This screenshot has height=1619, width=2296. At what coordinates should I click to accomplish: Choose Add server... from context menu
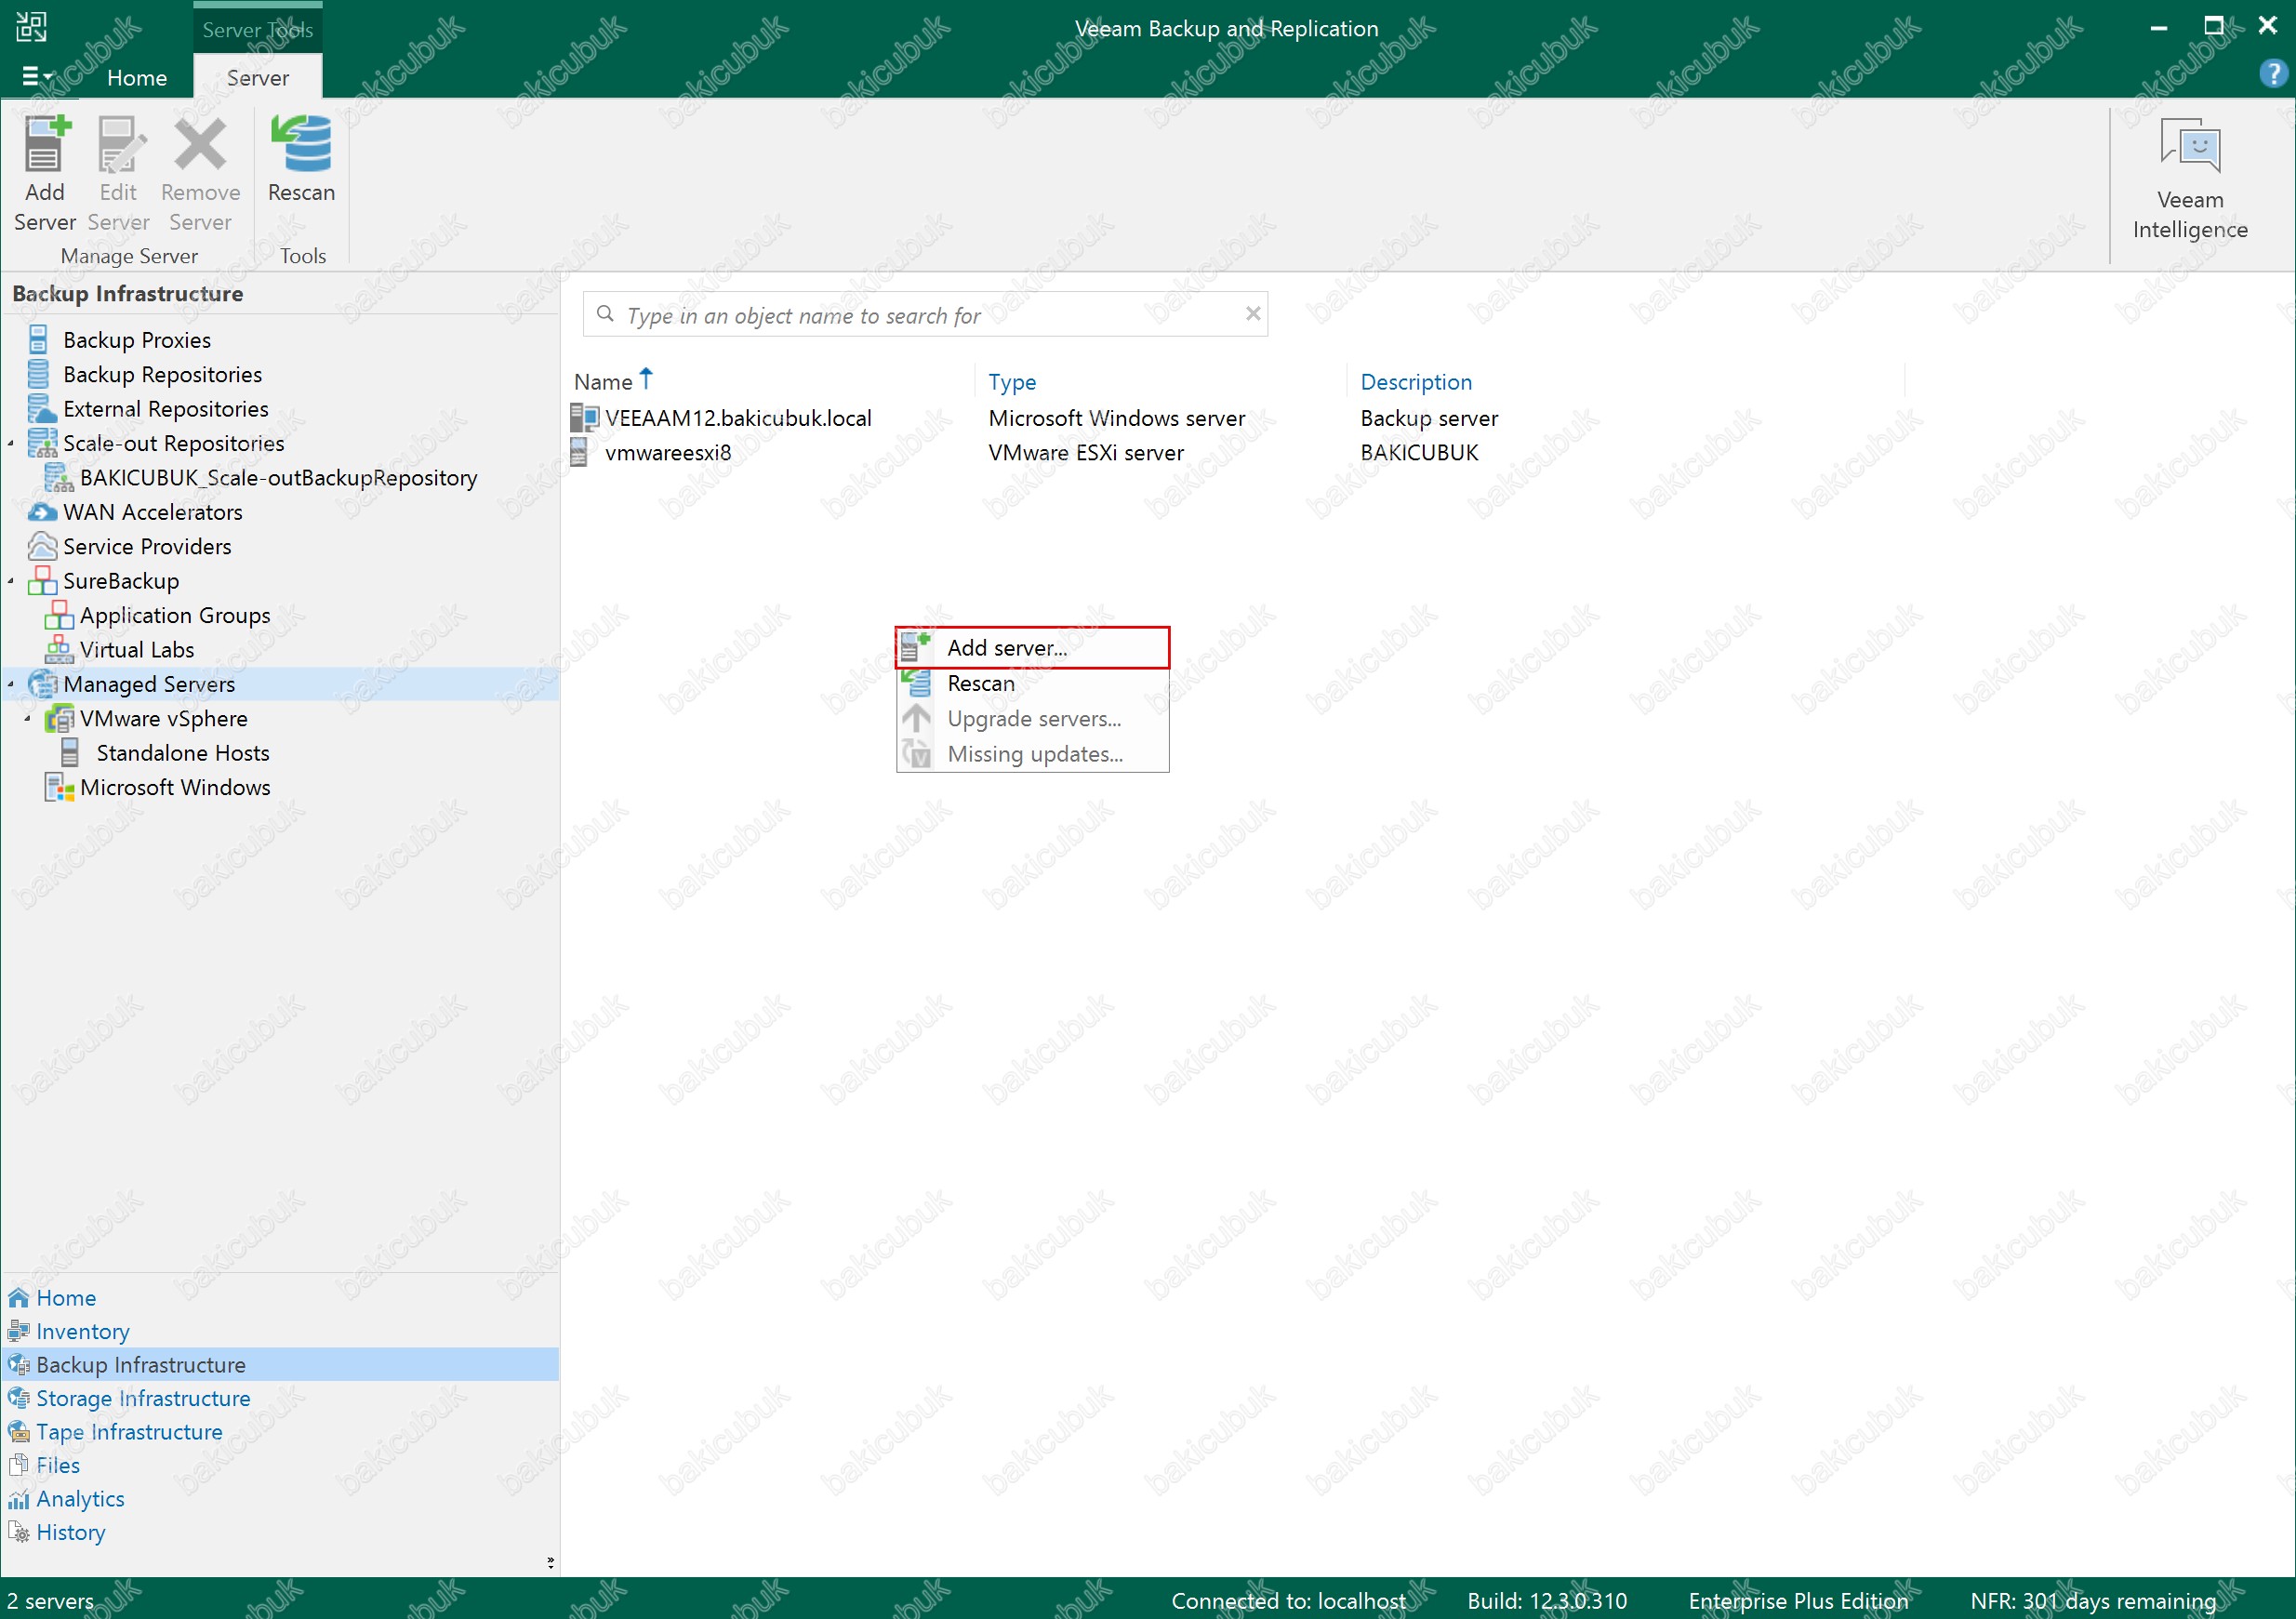click(x=1032, y=648)
